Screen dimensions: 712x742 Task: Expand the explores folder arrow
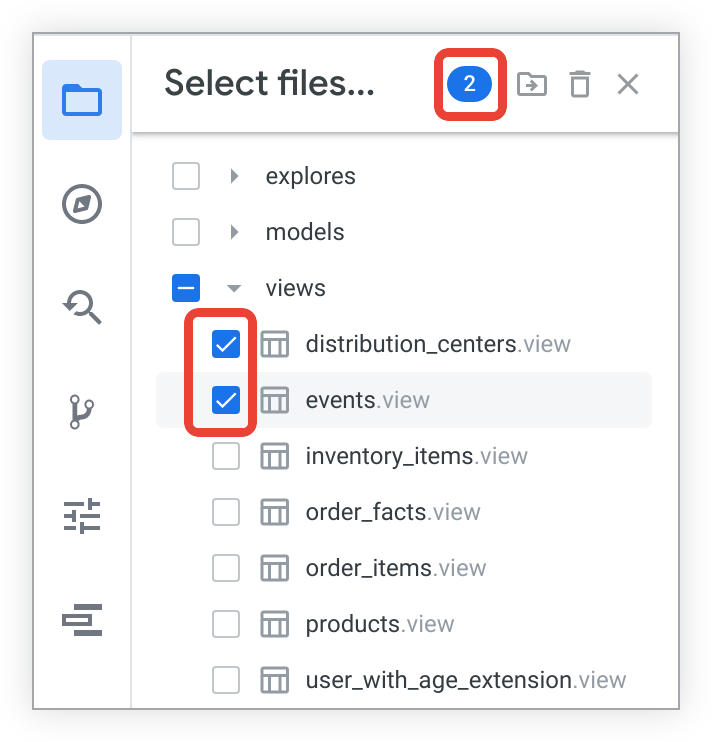pyautogui.click(x=235, y=176)
